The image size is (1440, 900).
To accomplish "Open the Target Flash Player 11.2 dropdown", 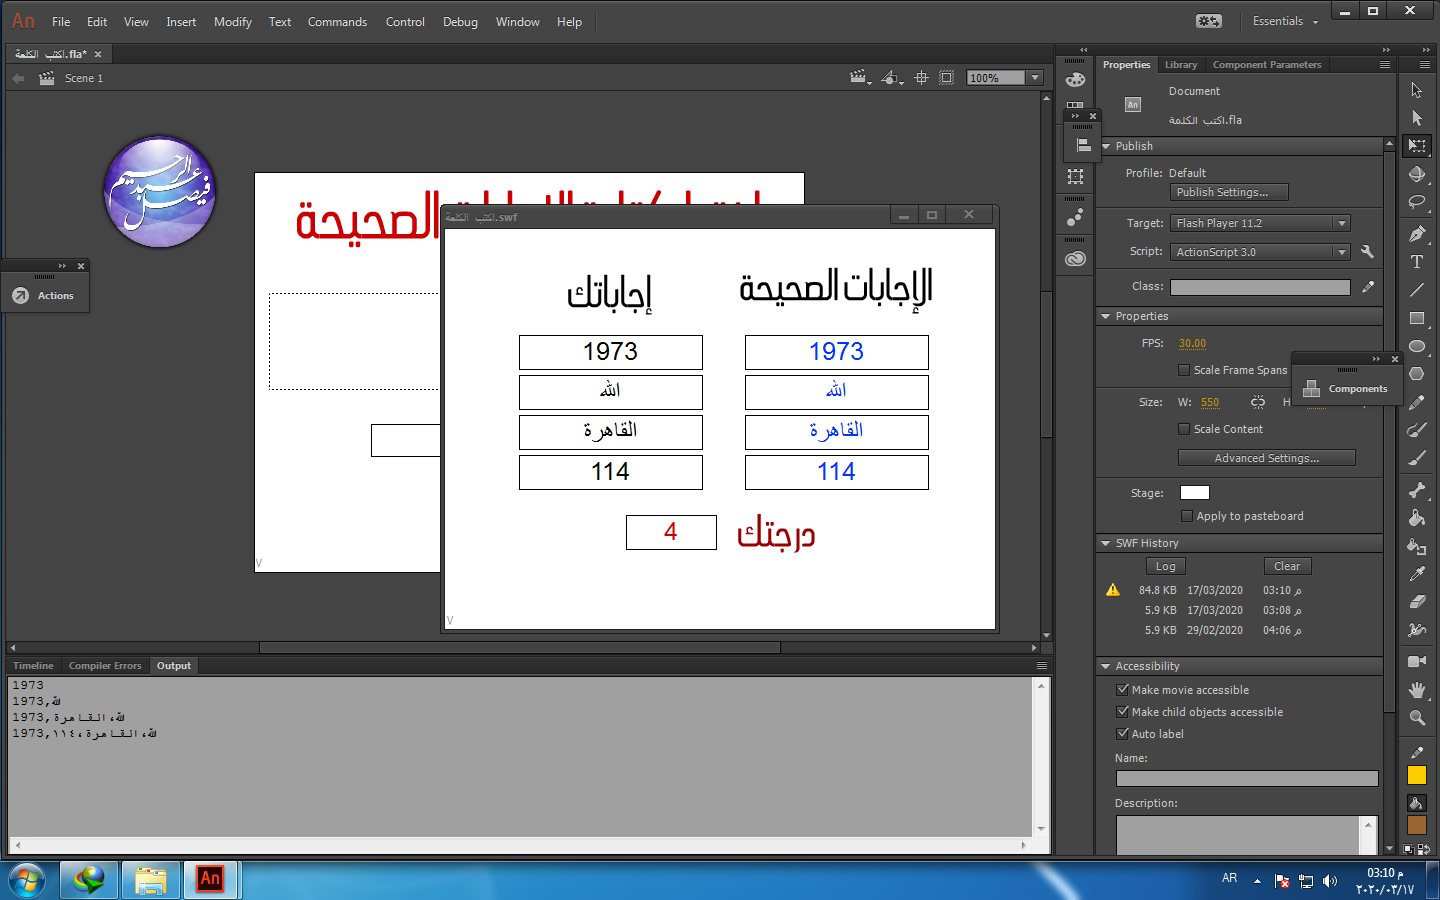I will tap(1261, 223).
